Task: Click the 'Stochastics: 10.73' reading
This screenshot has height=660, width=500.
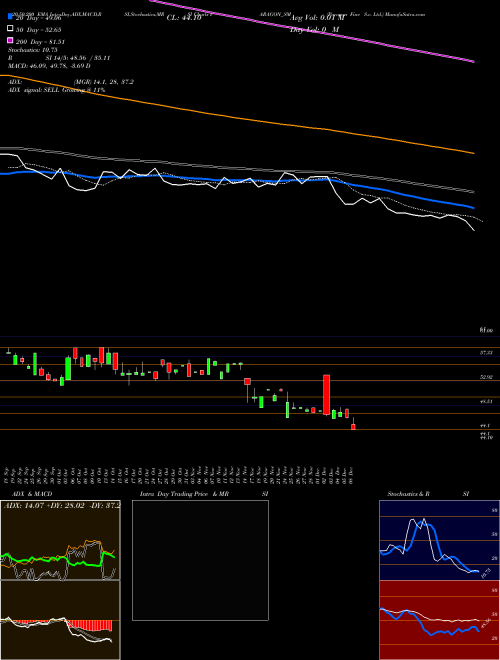Action: pos(31,50)
